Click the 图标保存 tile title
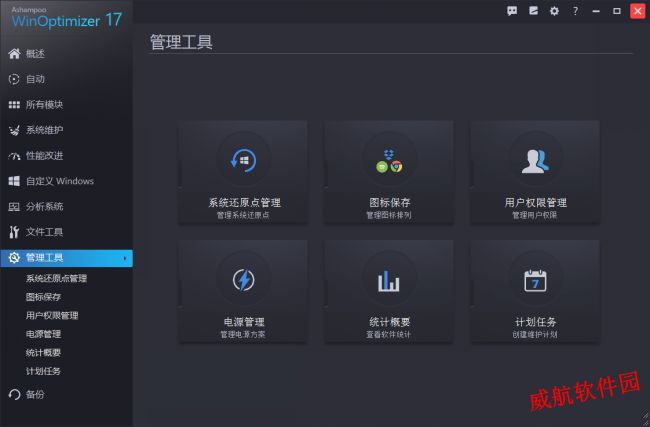The height and width of the screenshot is (427, 650). [x=390, y=203]
